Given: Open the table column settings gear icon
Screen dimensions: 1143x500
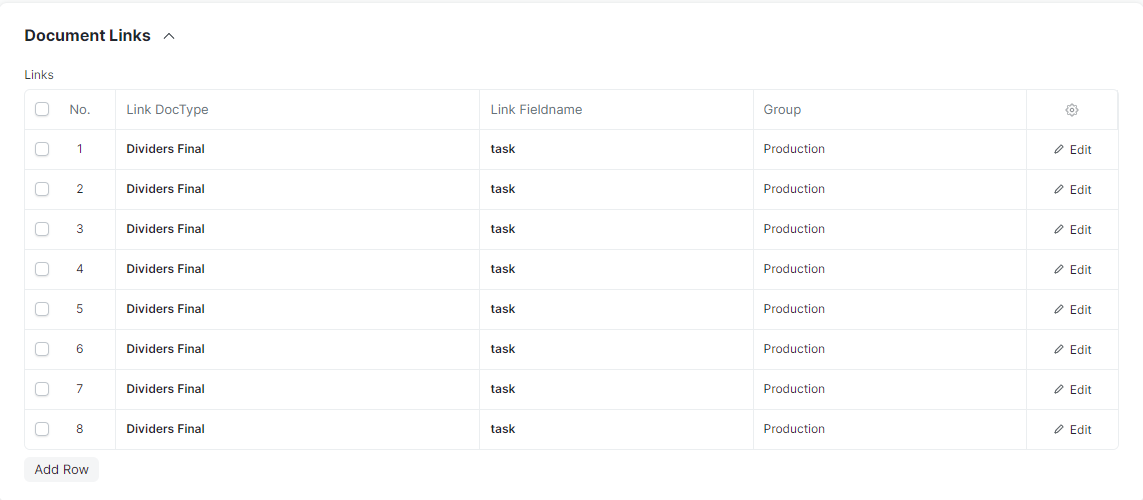Looking at the screenshot, I should pos(1071,110).
